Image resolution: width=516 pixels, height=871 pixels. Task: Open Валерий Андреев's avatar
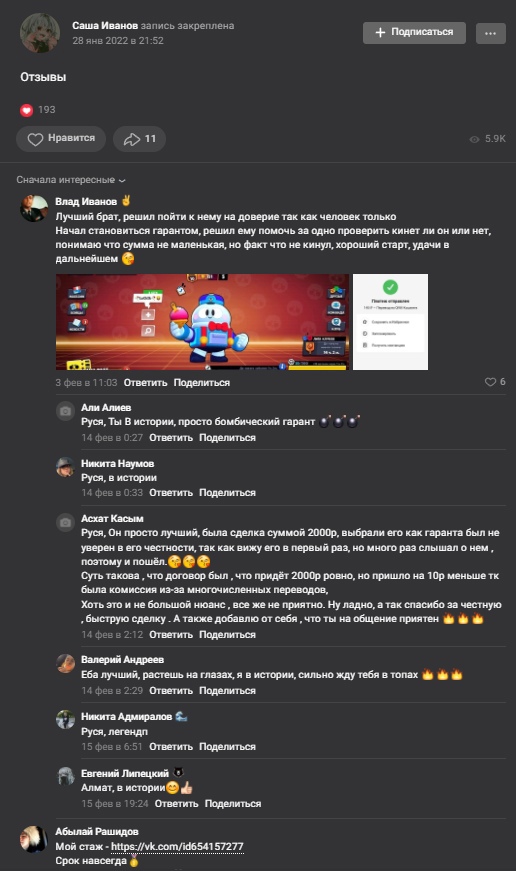[x=66, y=663]
